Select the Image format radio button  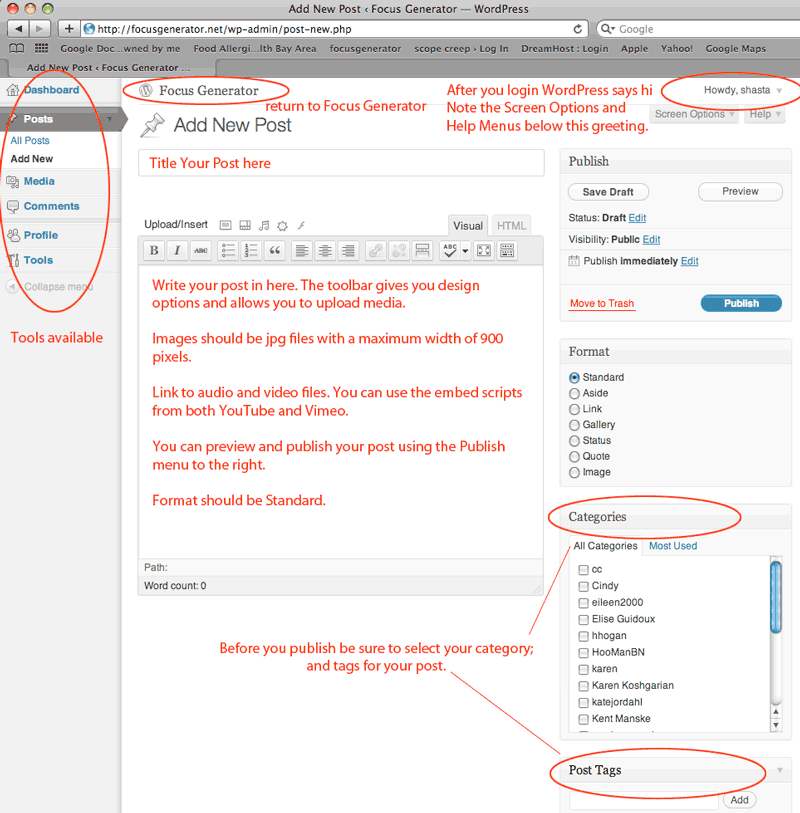point(574,472)
